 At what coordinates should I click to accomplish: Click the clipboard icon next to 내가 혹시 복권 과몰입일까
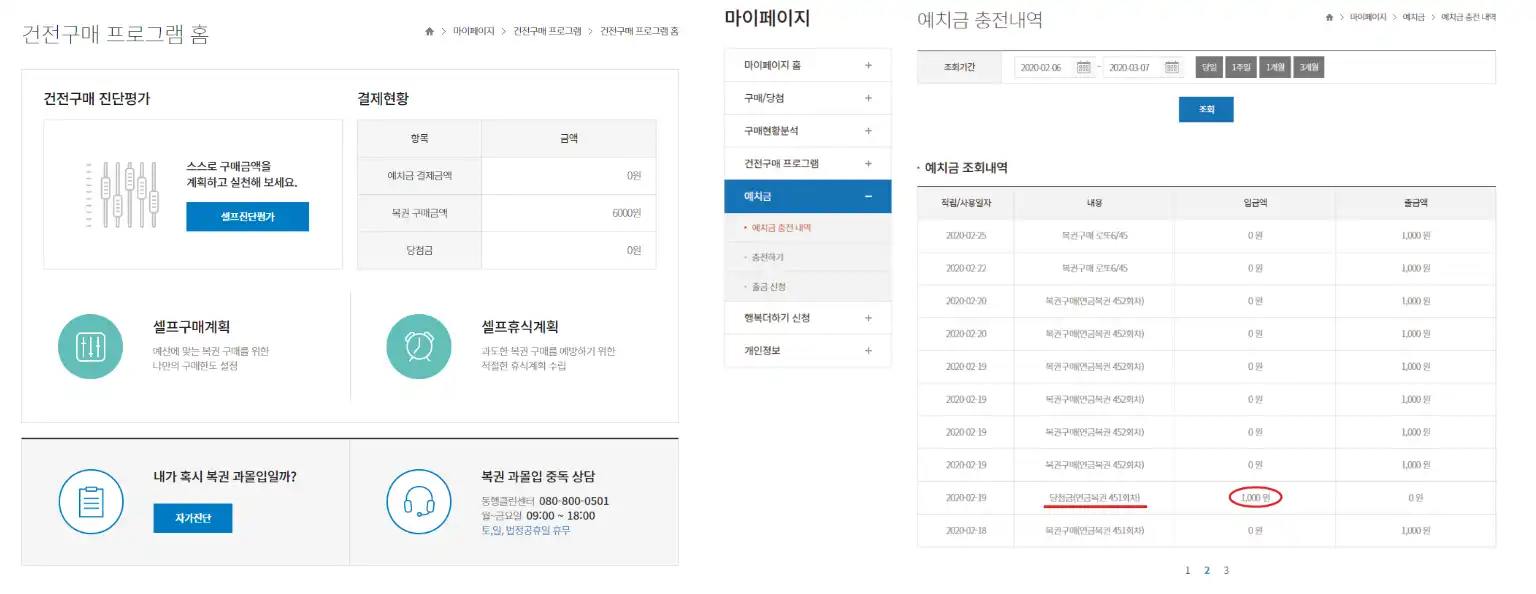[x=91, y=503]
